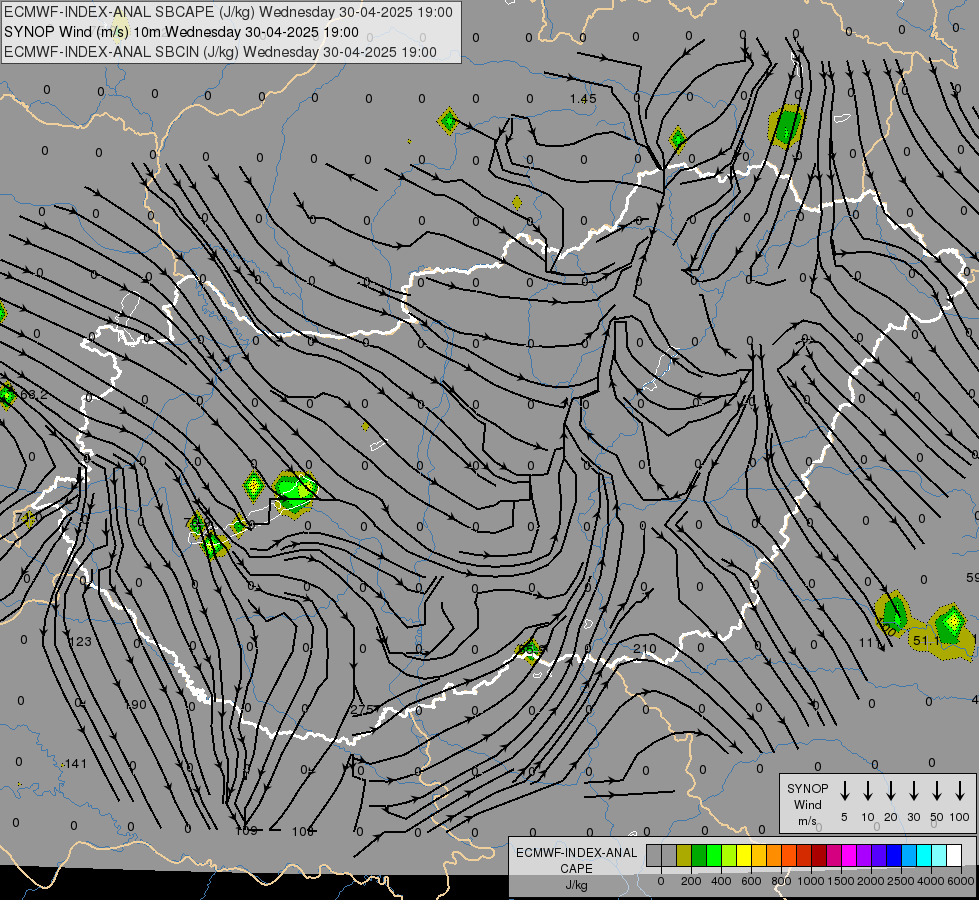Click the 275 value on the map
This screenshot has height=900, width=979.
click(x=362, y=710)
